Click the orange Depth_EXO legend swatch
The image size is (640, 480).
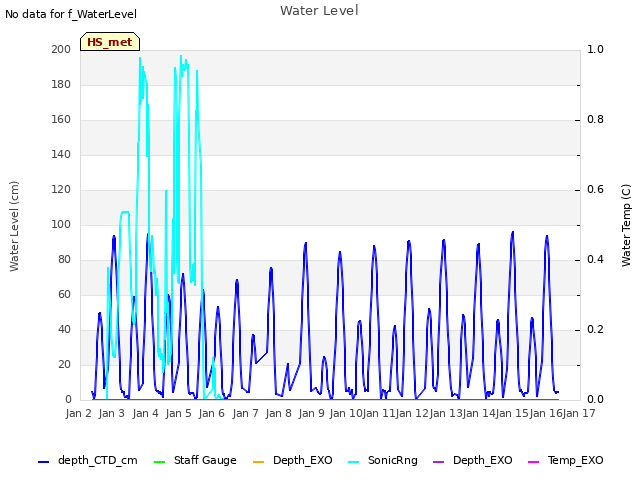pyautogui.click(x=258, y=462)
